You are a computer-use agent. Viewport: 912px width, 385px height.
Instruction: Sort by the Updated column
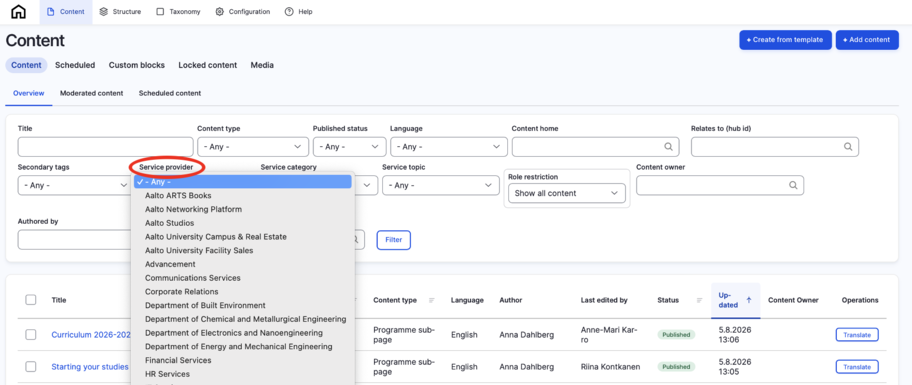pyautogui.click(x=735, y=300)
